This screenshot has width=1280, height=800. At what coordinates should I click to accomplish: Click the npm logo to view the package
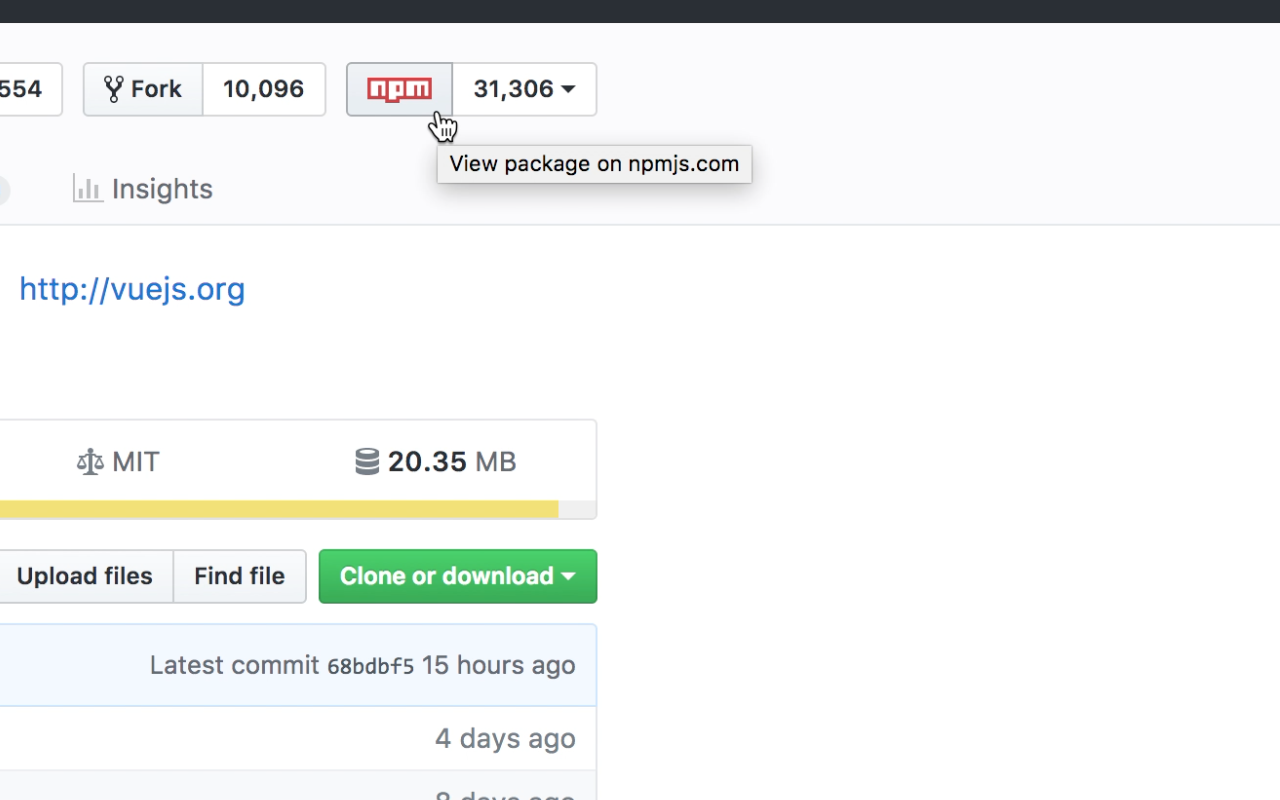pos(398,89)
